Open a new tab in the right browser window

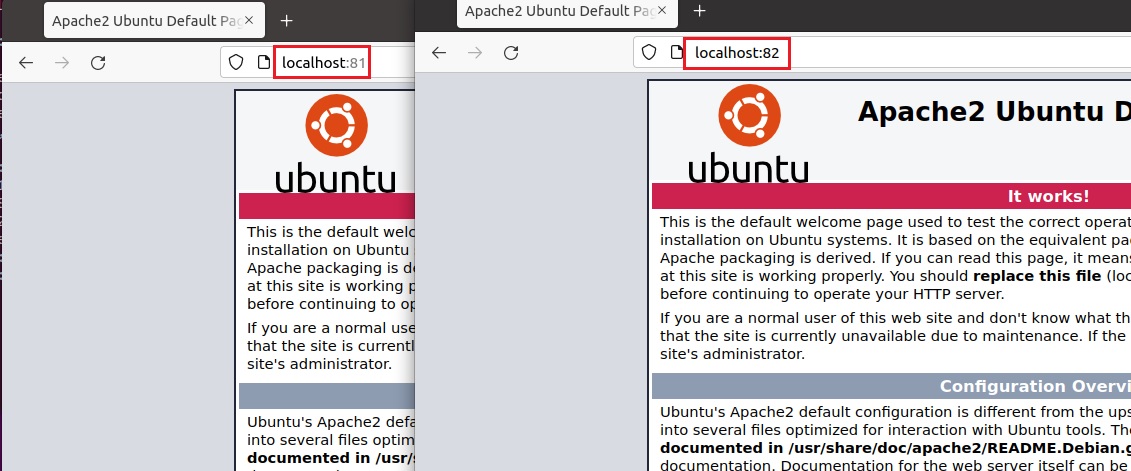699,11
